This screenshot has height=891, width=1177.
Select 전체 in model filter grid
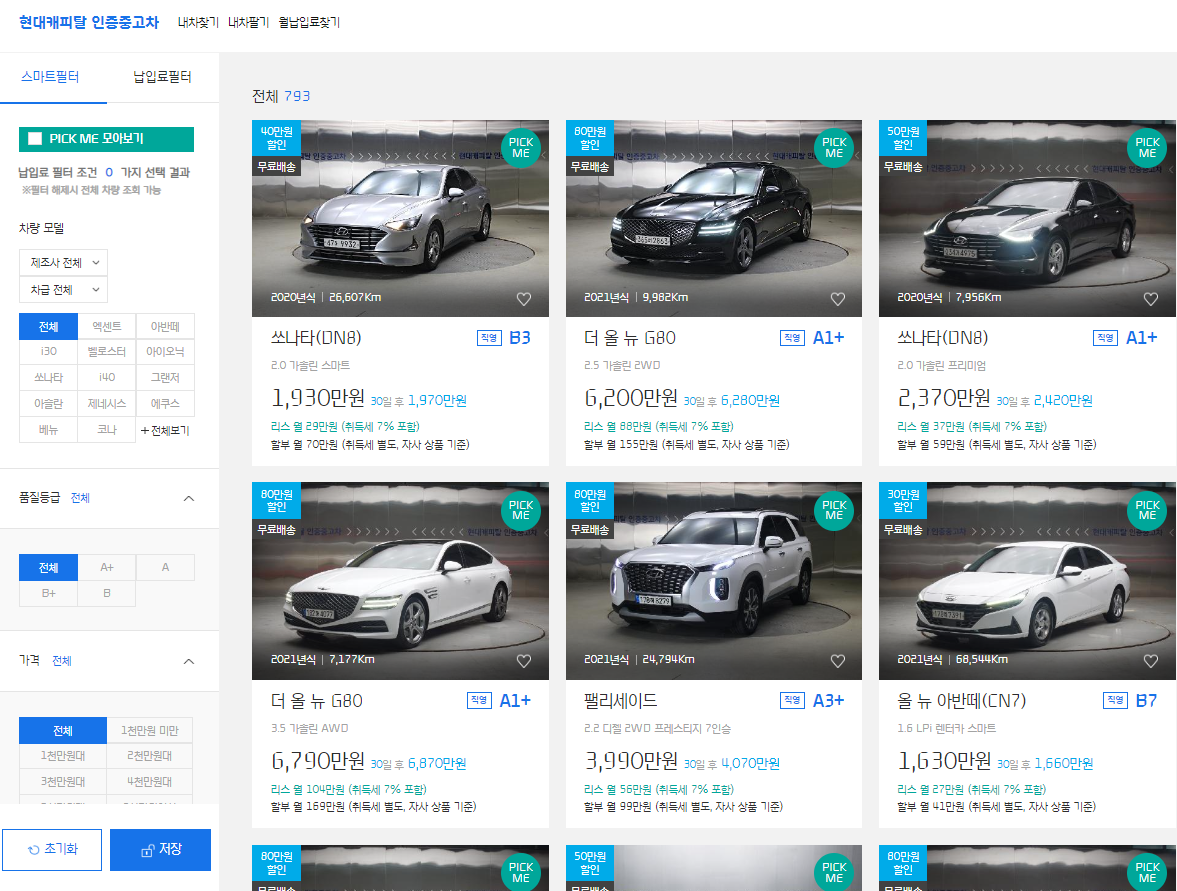pyautogui.click(x=48, y=327)
